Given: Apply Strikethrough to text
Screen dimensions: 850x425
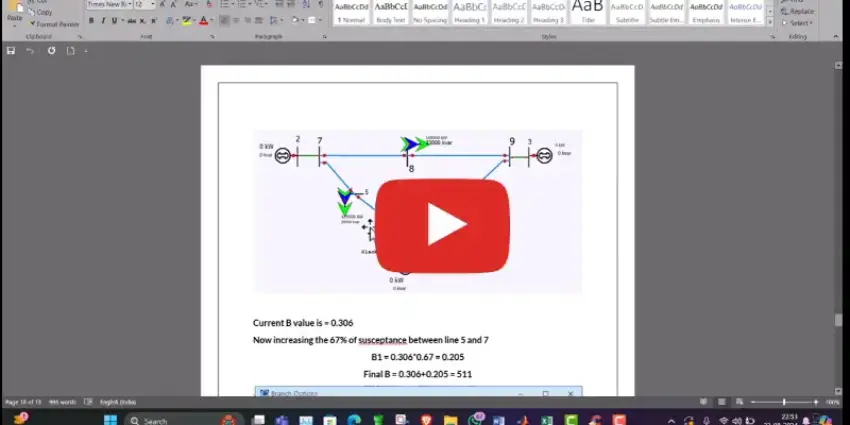Looking at the screenshot, I should click(131, 21).
